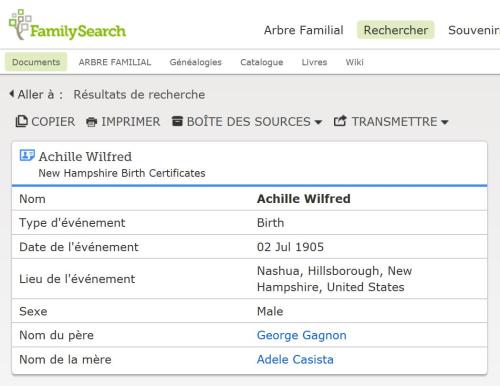
Task: Click the Boîte des sources box icon
Action: [177, 121]
